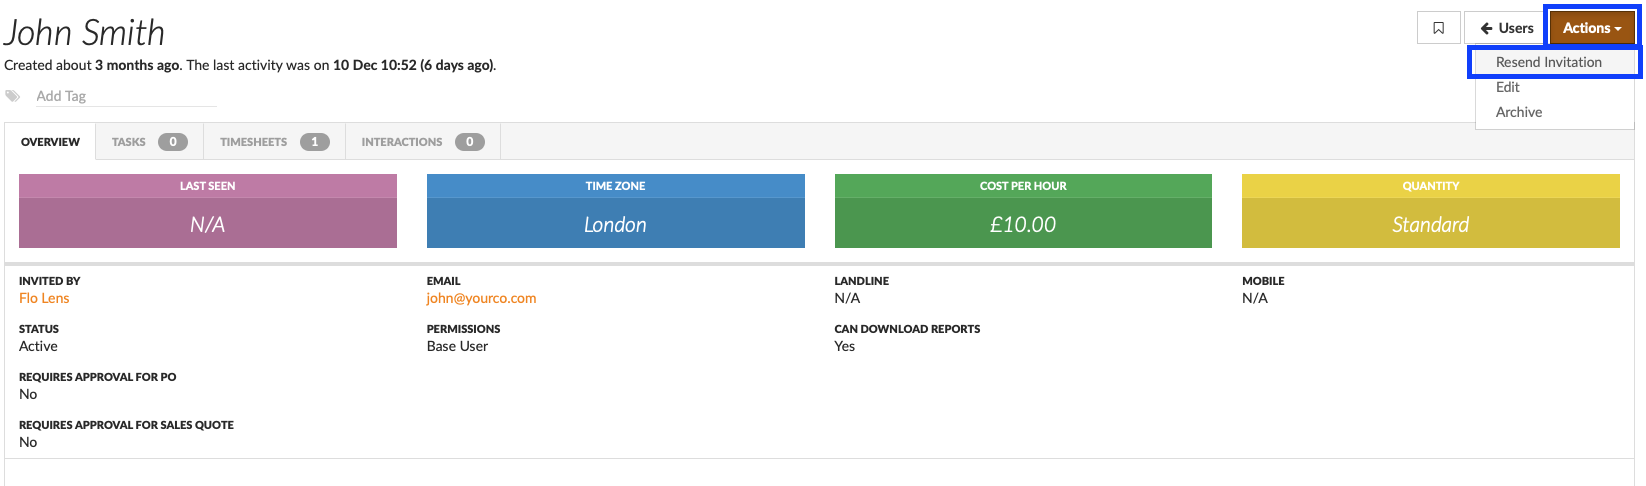Open the Tasks tab
This screenshot has width=1646, height=486.
click(x=149, y=142)
